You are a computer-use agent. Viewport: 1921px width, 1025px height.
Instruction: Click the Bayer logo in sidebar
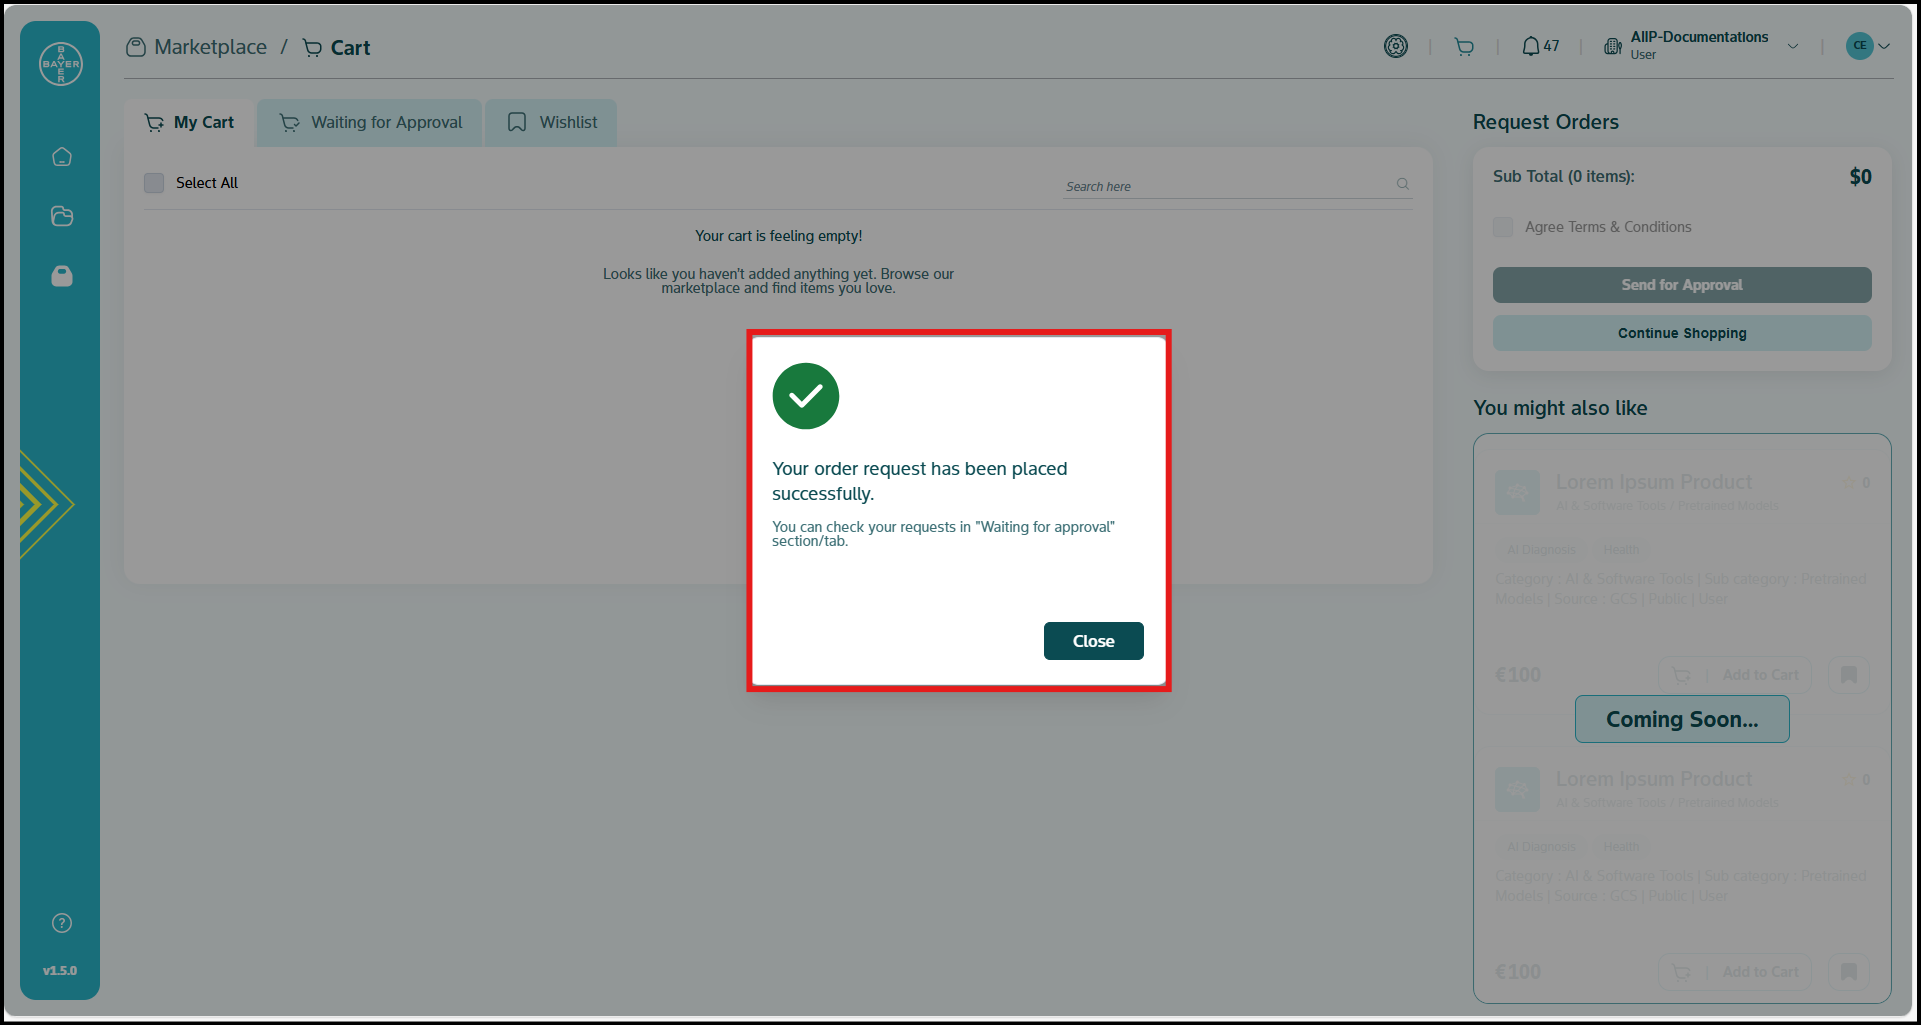[x=60, y=64]
